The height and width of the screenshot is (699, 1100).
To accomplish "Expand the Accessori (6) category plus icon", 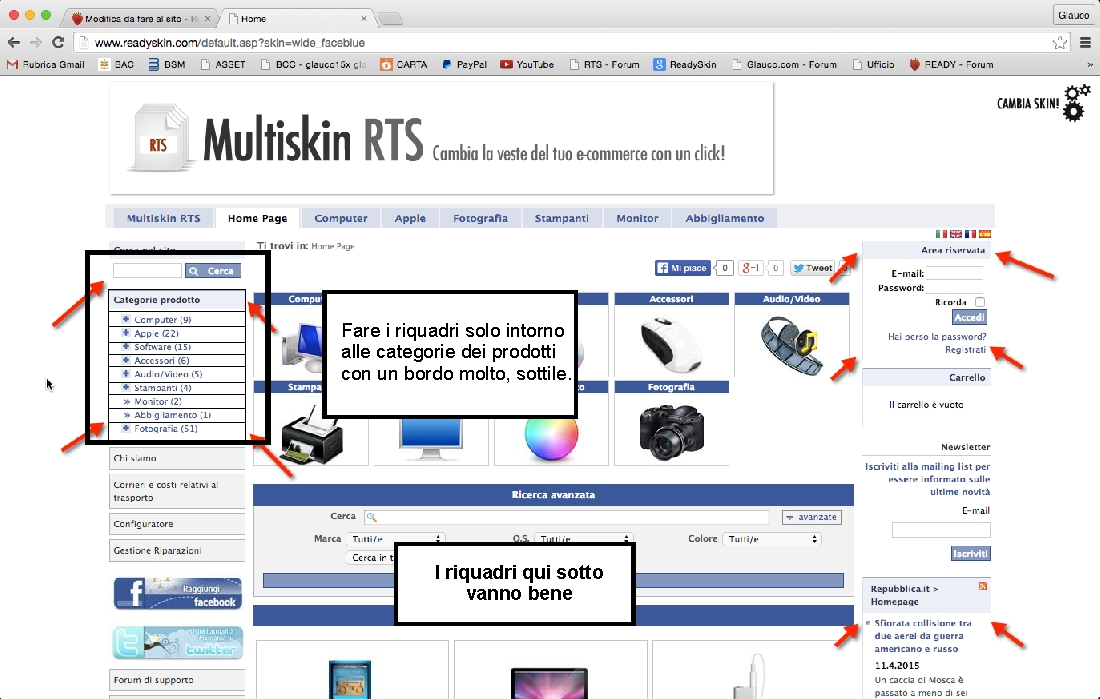I will click(126, 360).
